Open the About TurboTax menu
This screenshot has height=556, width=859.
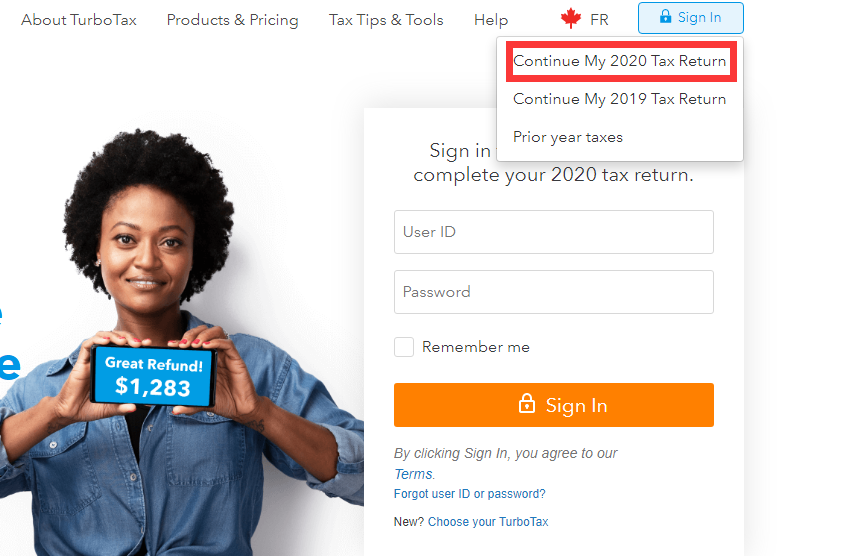coord(79,20)
